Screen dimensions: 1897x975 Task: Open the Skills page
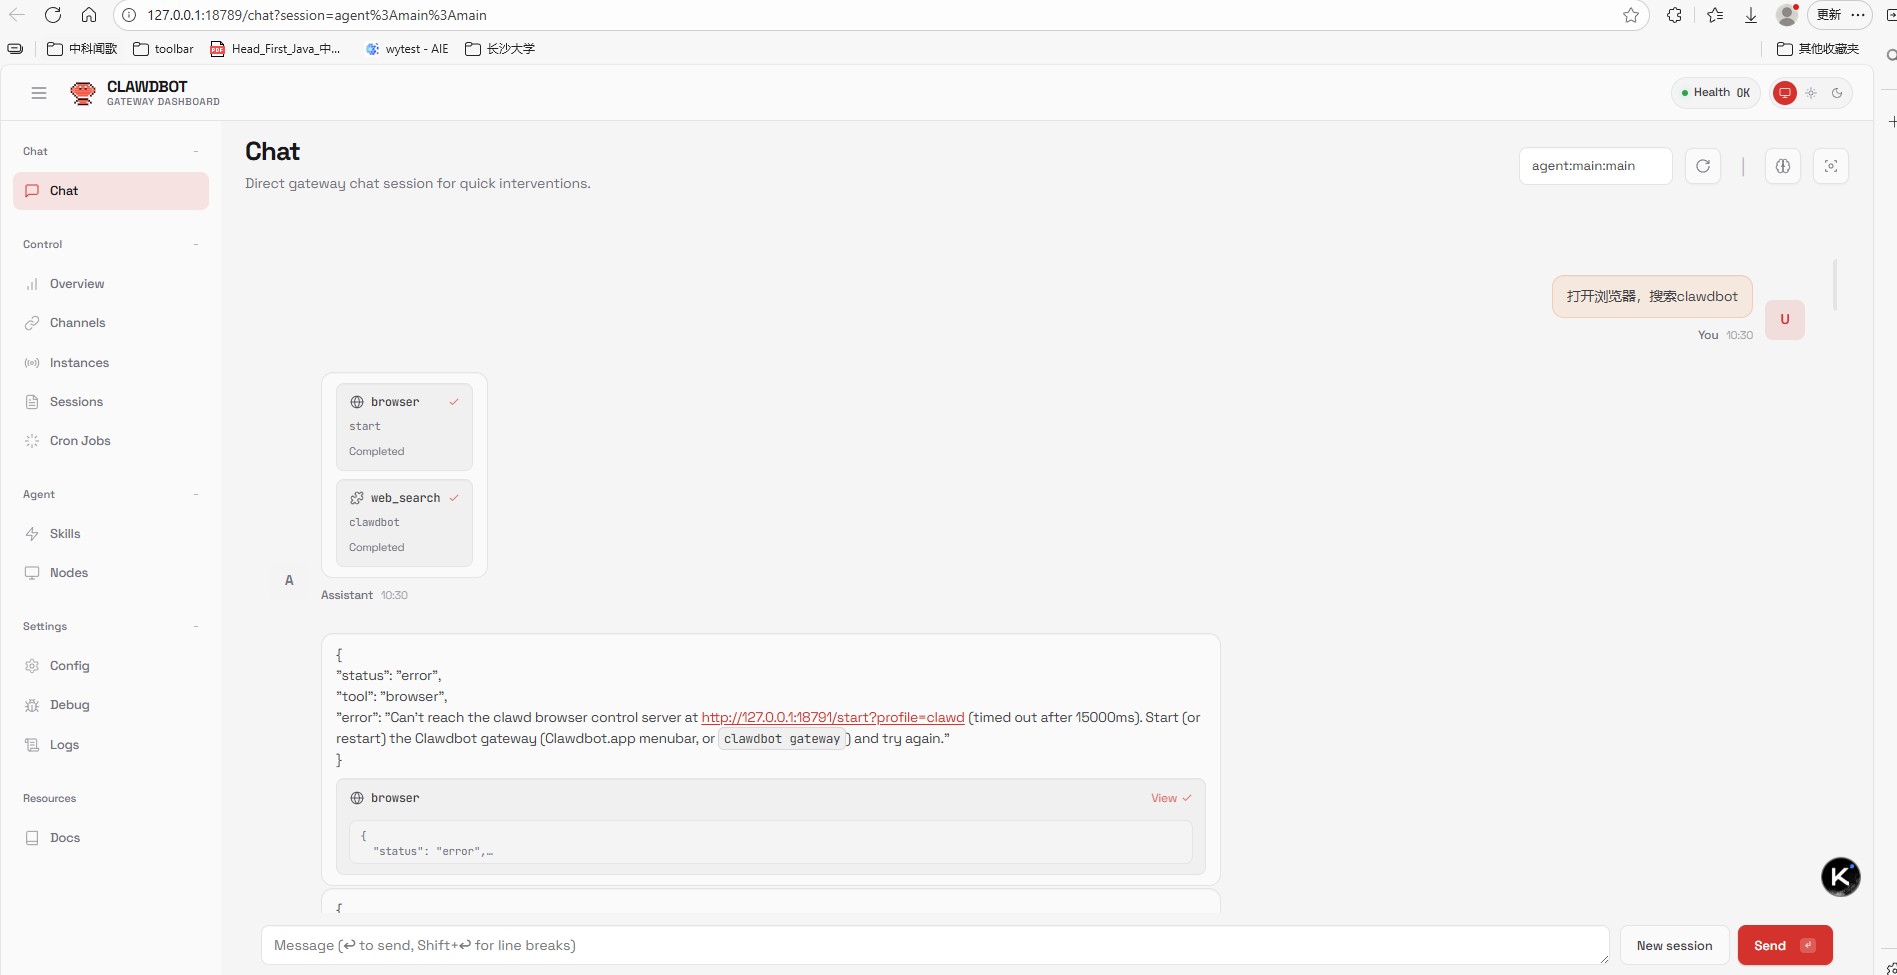tap(111, 534)
